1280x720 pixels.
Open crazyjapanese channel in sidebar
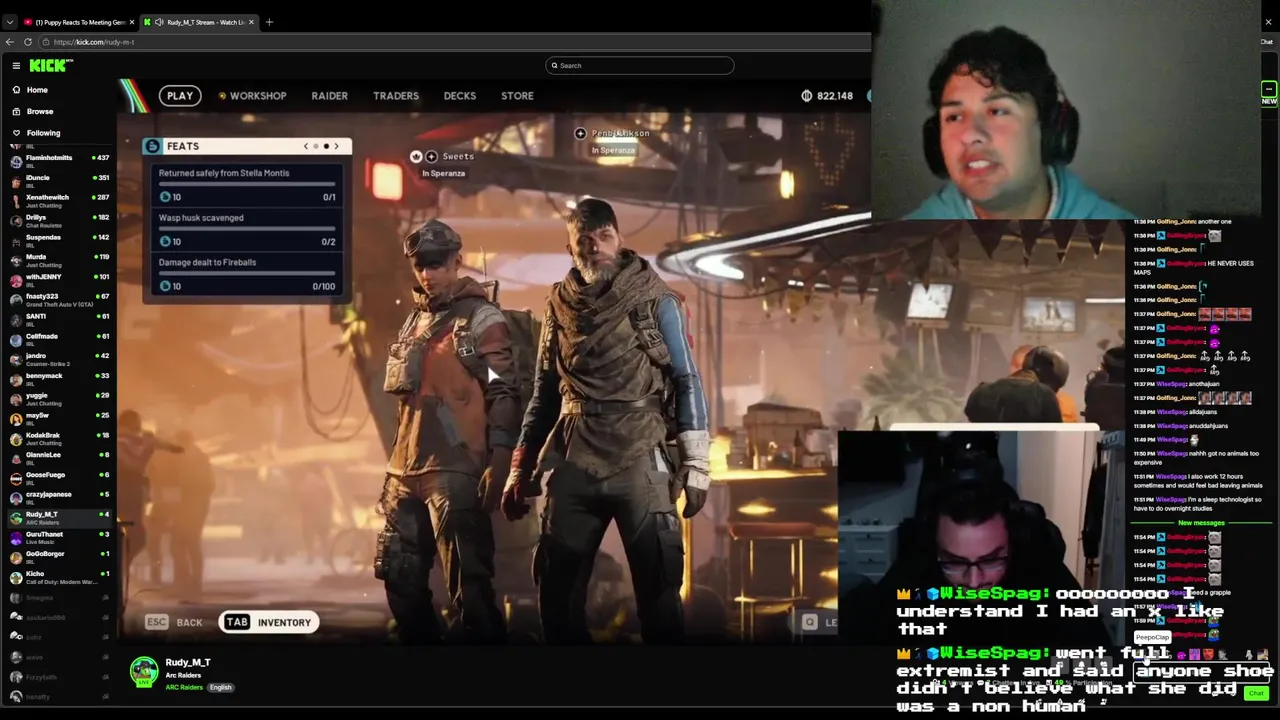[x=59, y=497]
